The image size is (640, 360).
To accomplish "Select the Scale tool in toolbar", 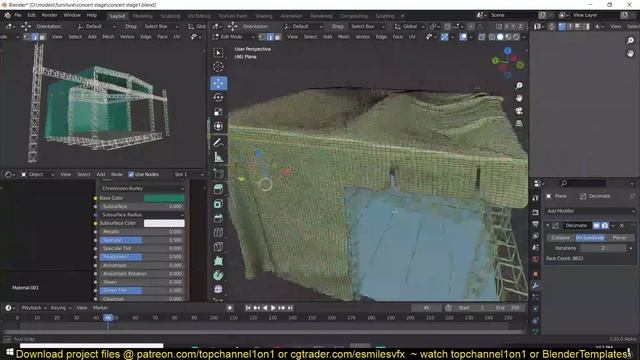I will click(218, 112).
